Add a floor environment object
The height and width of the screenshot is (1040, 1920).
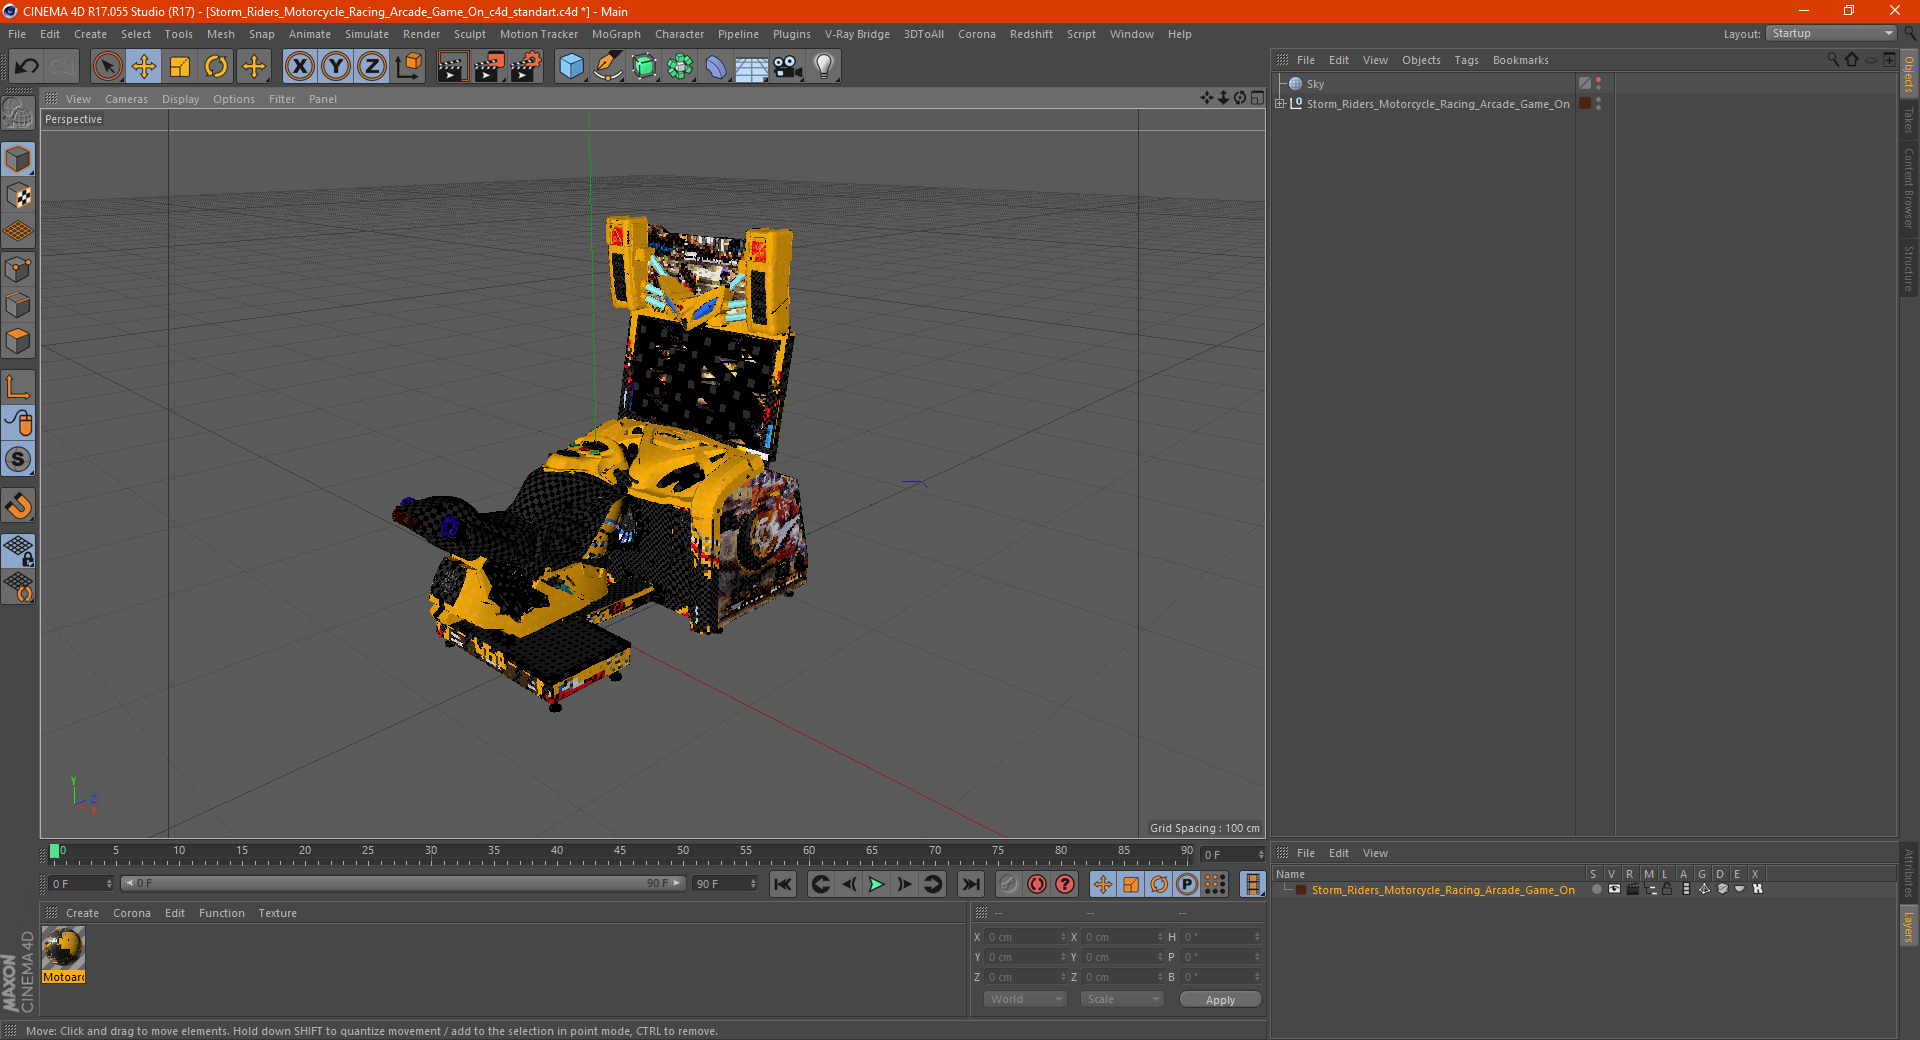(751, 67)
